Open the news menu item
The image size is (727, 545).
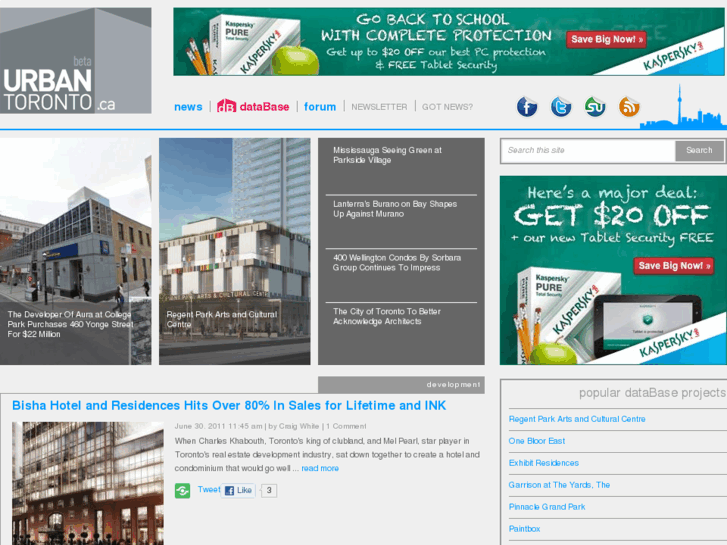pos(188,107)
